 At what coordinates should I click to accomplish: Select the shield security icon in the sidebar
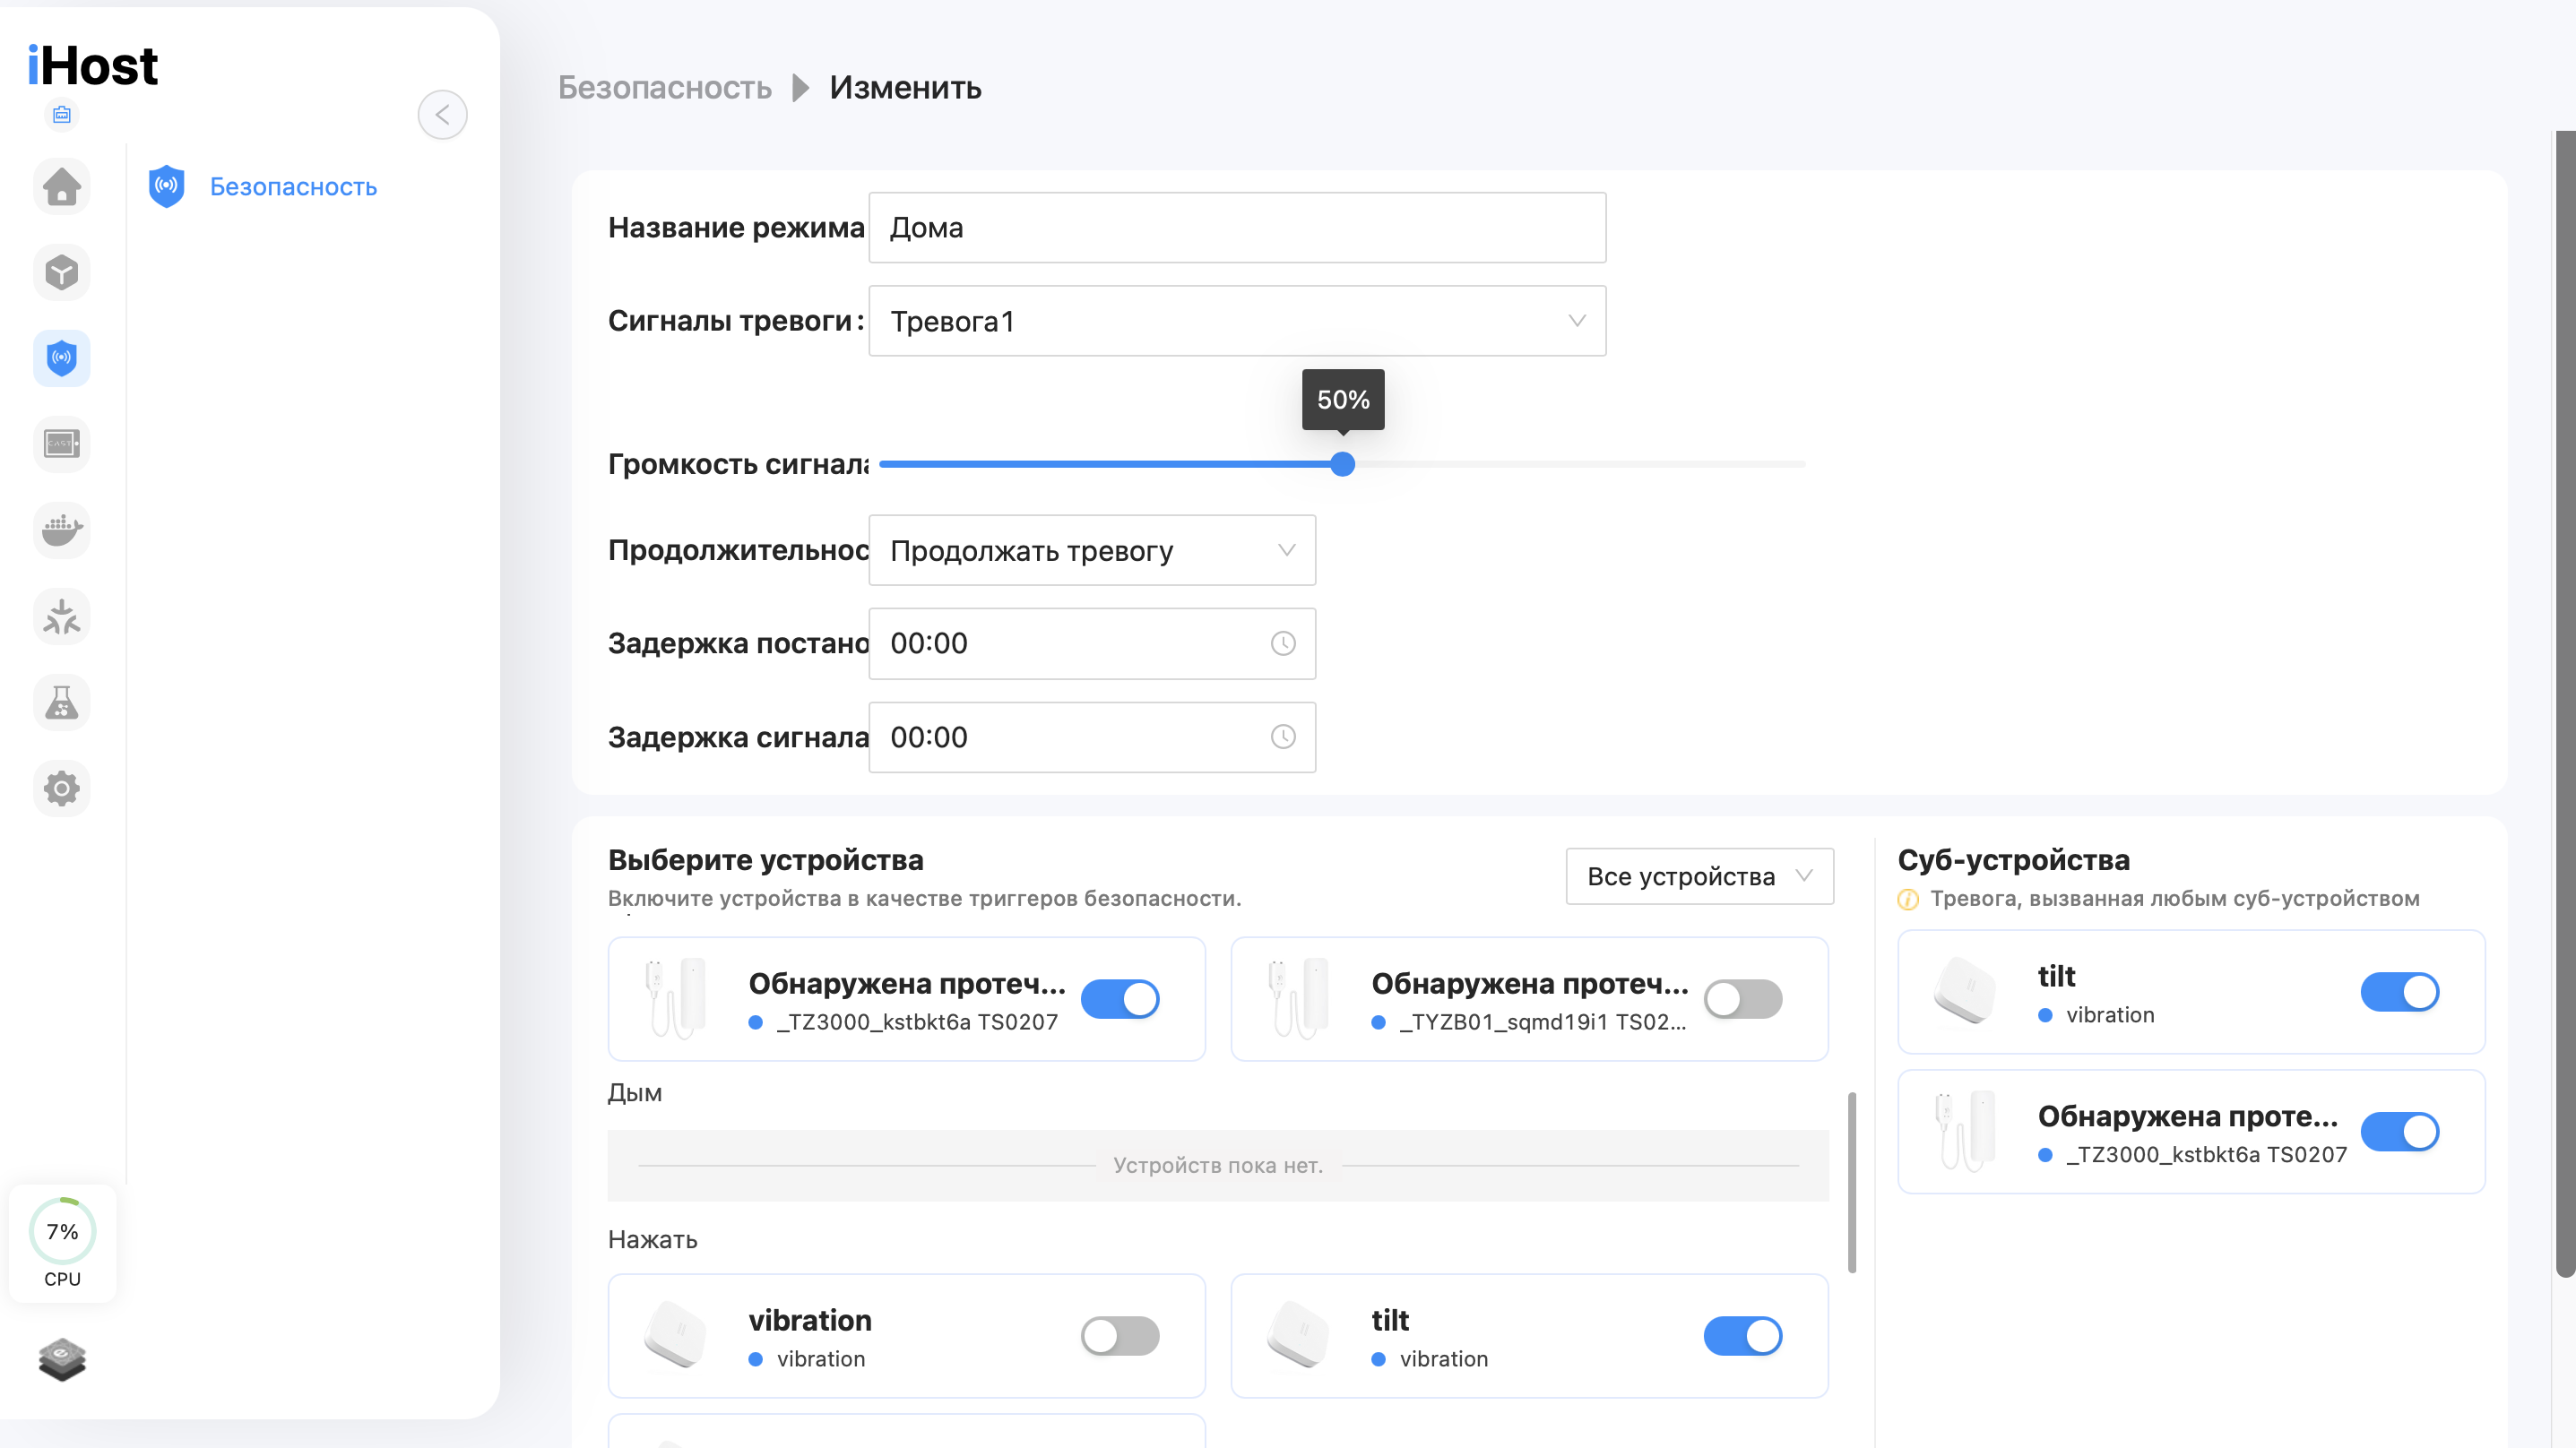point(62,358)
